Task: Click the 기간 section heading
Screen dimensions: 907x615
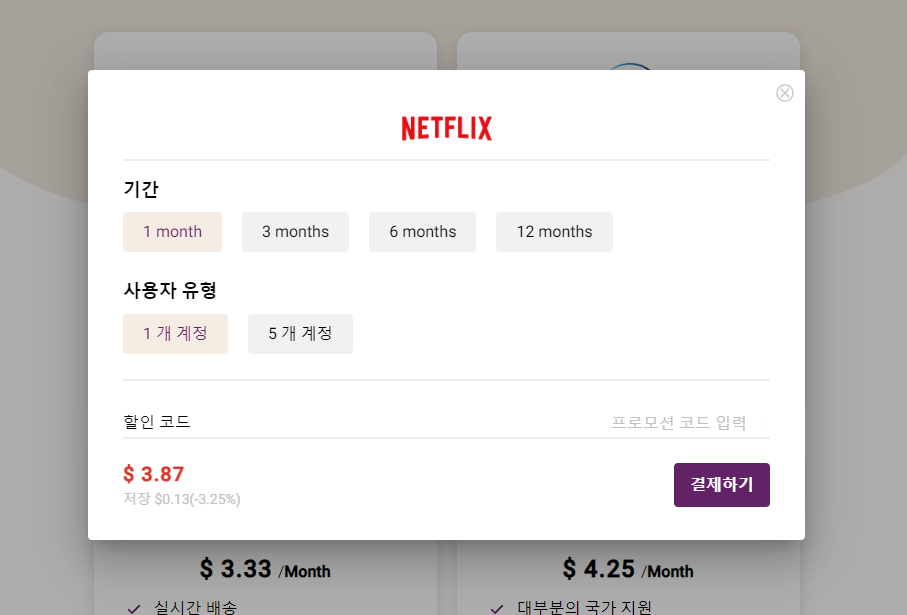Action: [141, 189]
